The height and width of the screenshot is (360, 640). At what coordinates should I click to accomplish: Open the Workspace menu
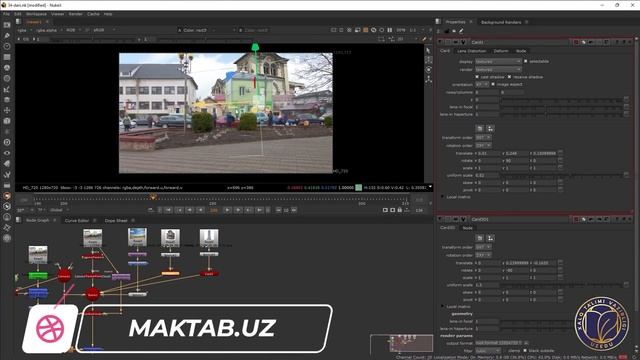point(36,14)
